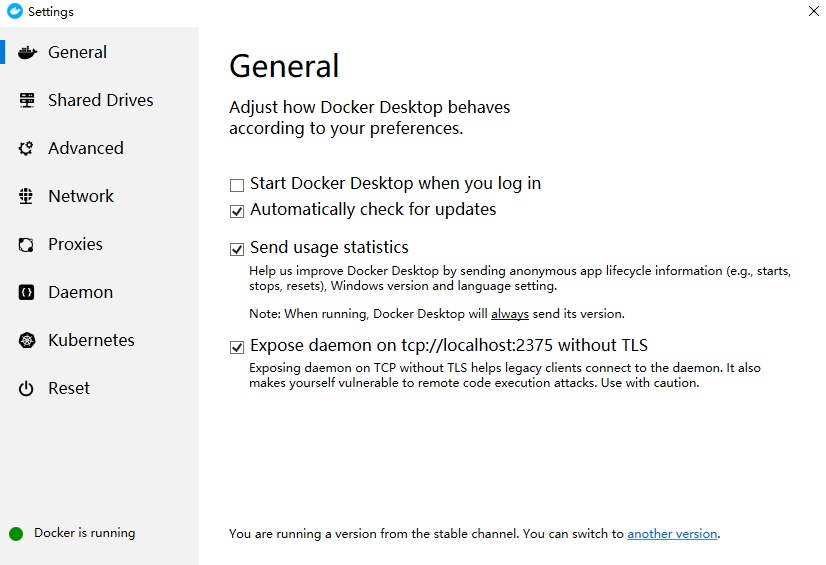The width and height of the screenshot is (826, 565).
Task: Click the Network globe icon
Action: (x=26, y=196)
